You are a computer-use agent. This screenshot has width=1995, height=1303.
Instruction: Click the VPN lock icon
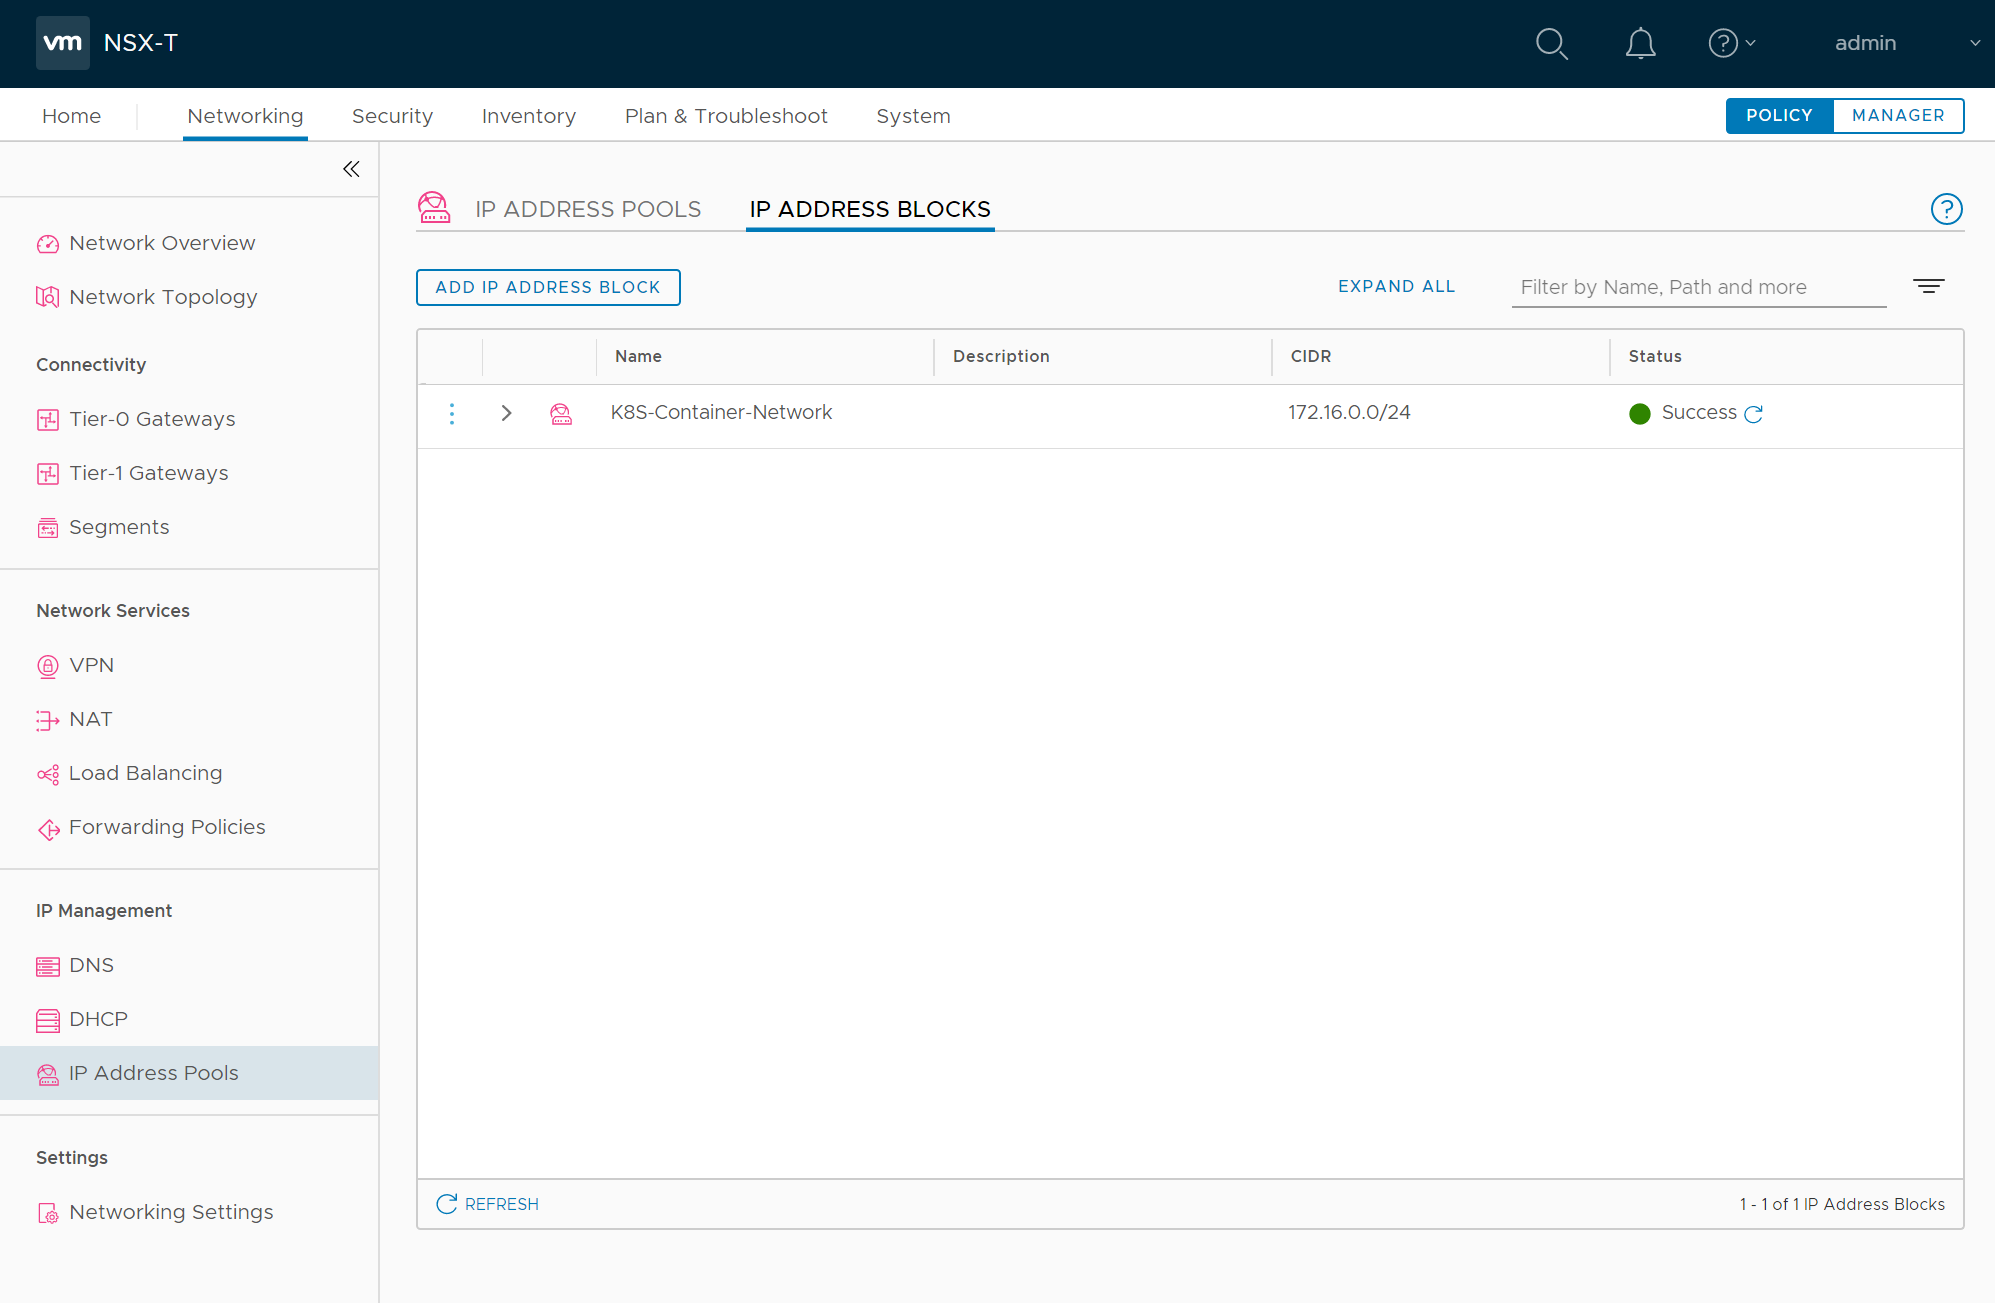point(48,666)
